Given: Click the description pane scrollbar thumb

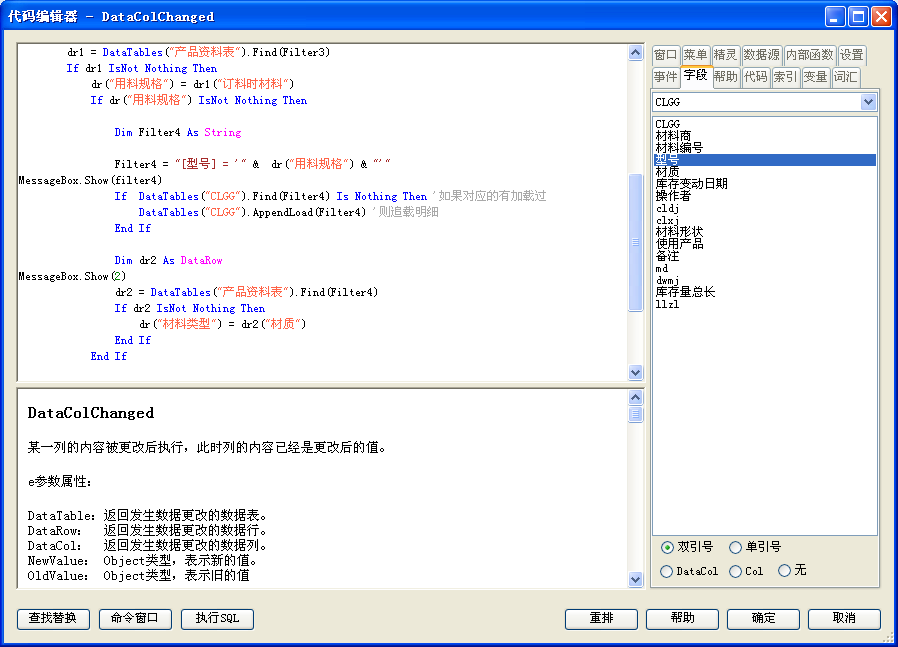Looking at the screenshot, I should coord(635,414).
